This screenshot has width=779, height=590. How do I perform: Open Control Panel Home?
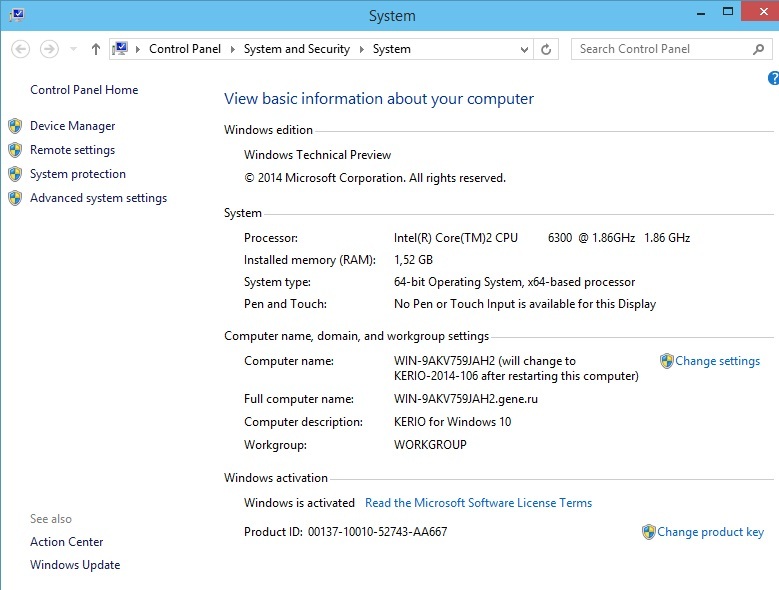[84, 90]
